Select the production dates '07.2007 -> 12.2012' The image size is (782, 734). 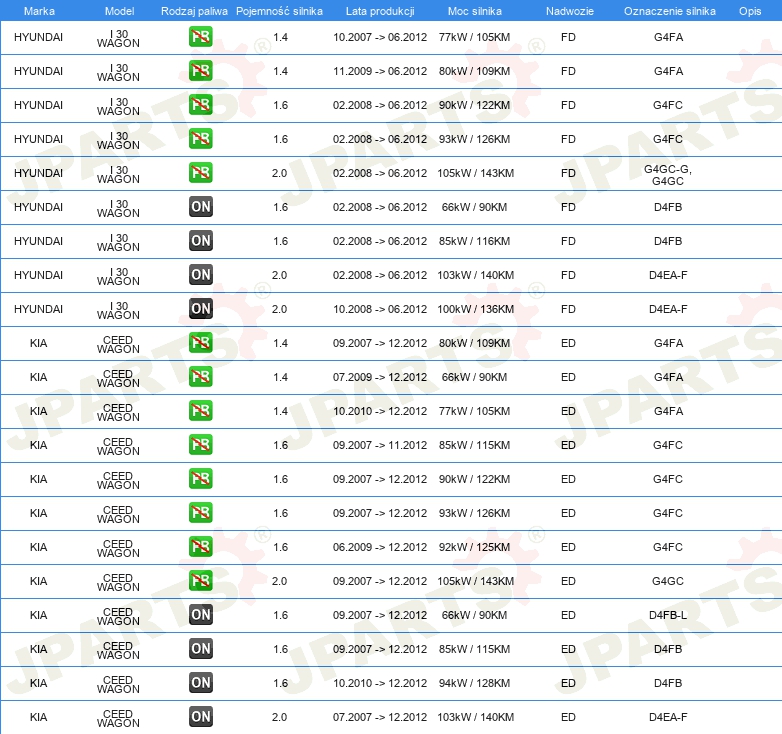(380, 717)
